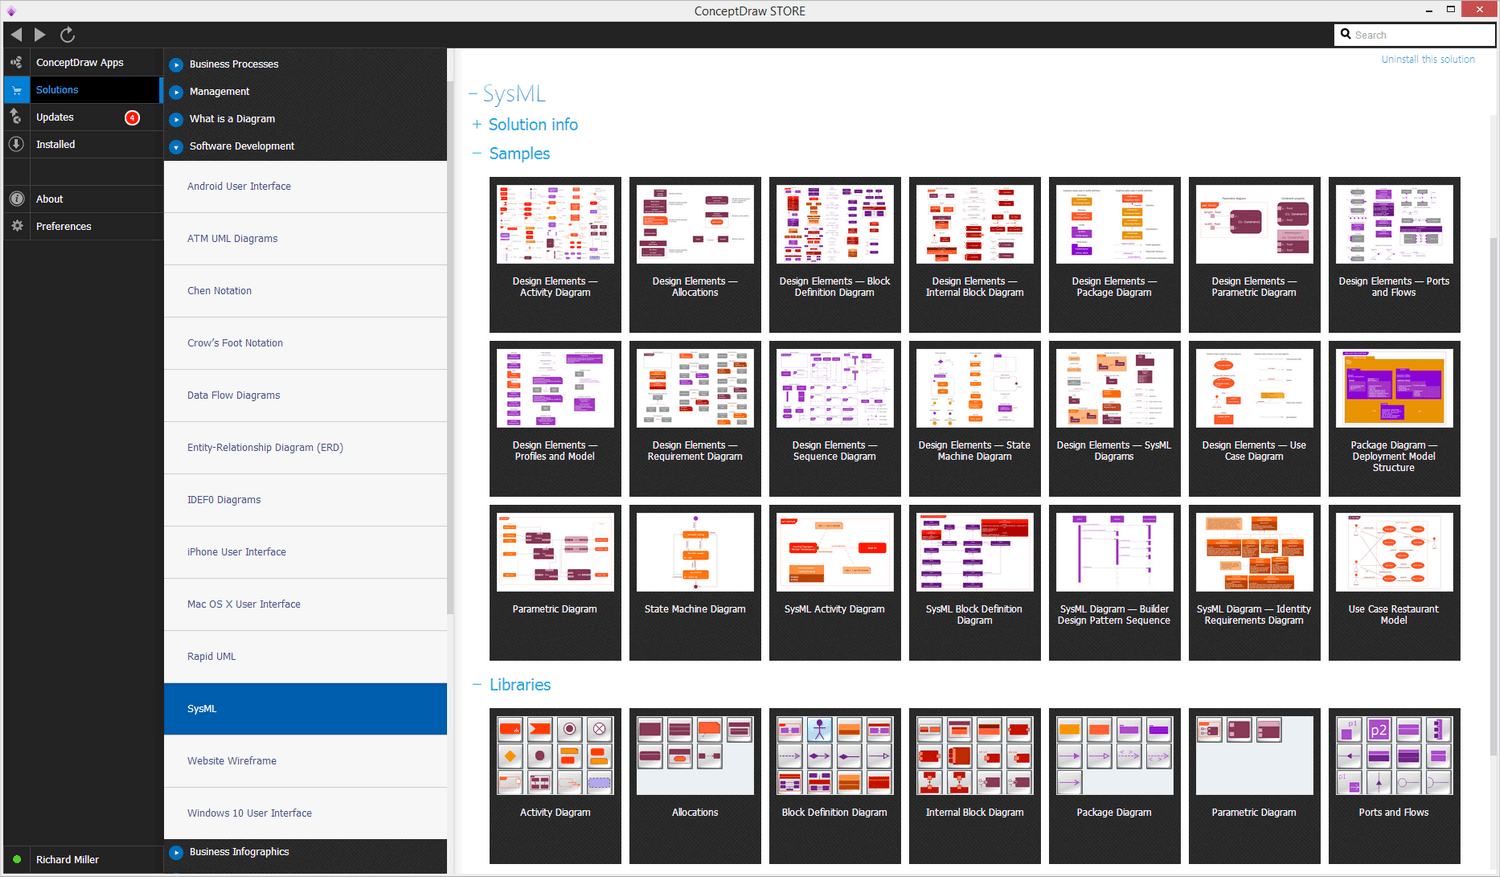
Task: Open the Package Diagram library
Action: [1114, 786]
